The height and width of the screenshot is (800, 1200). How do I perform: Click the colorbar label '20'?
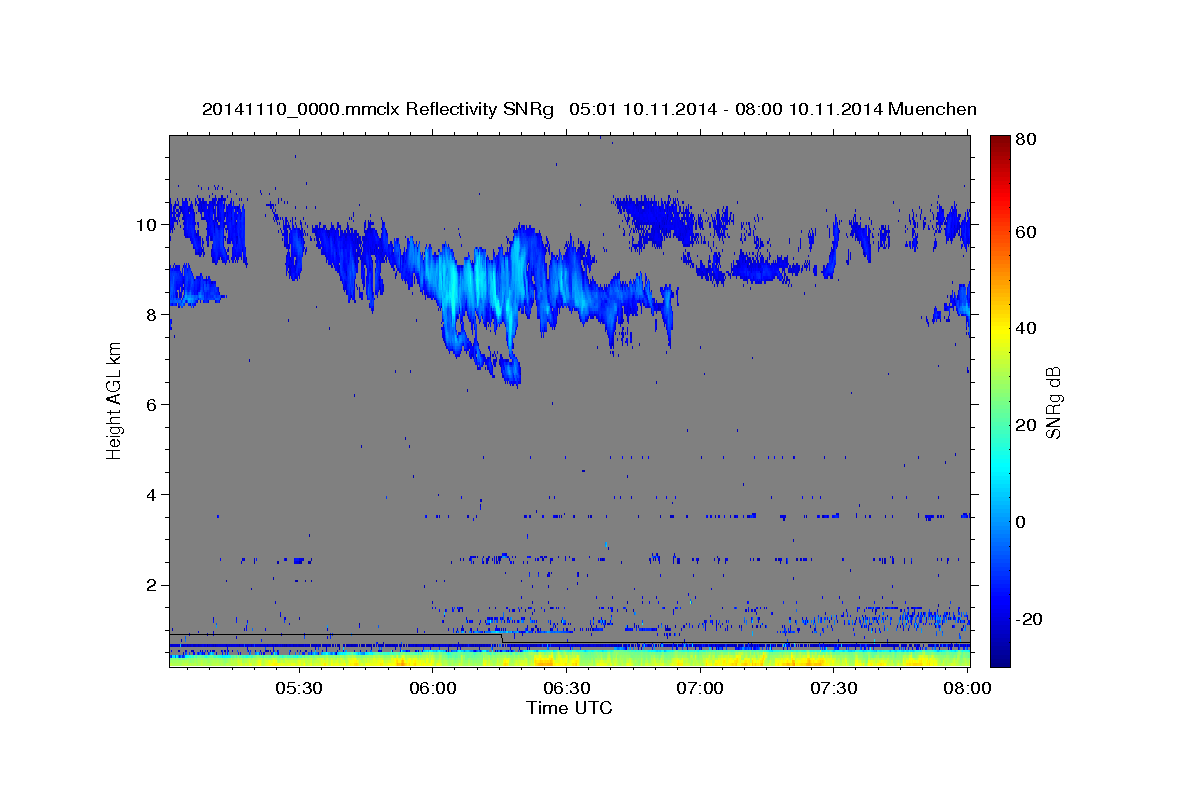point(1025,425)
